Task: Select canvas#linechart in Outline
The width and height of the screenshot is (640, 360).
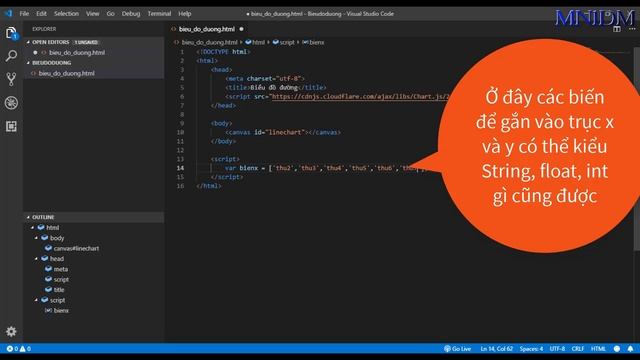Action: pos(76,248)
